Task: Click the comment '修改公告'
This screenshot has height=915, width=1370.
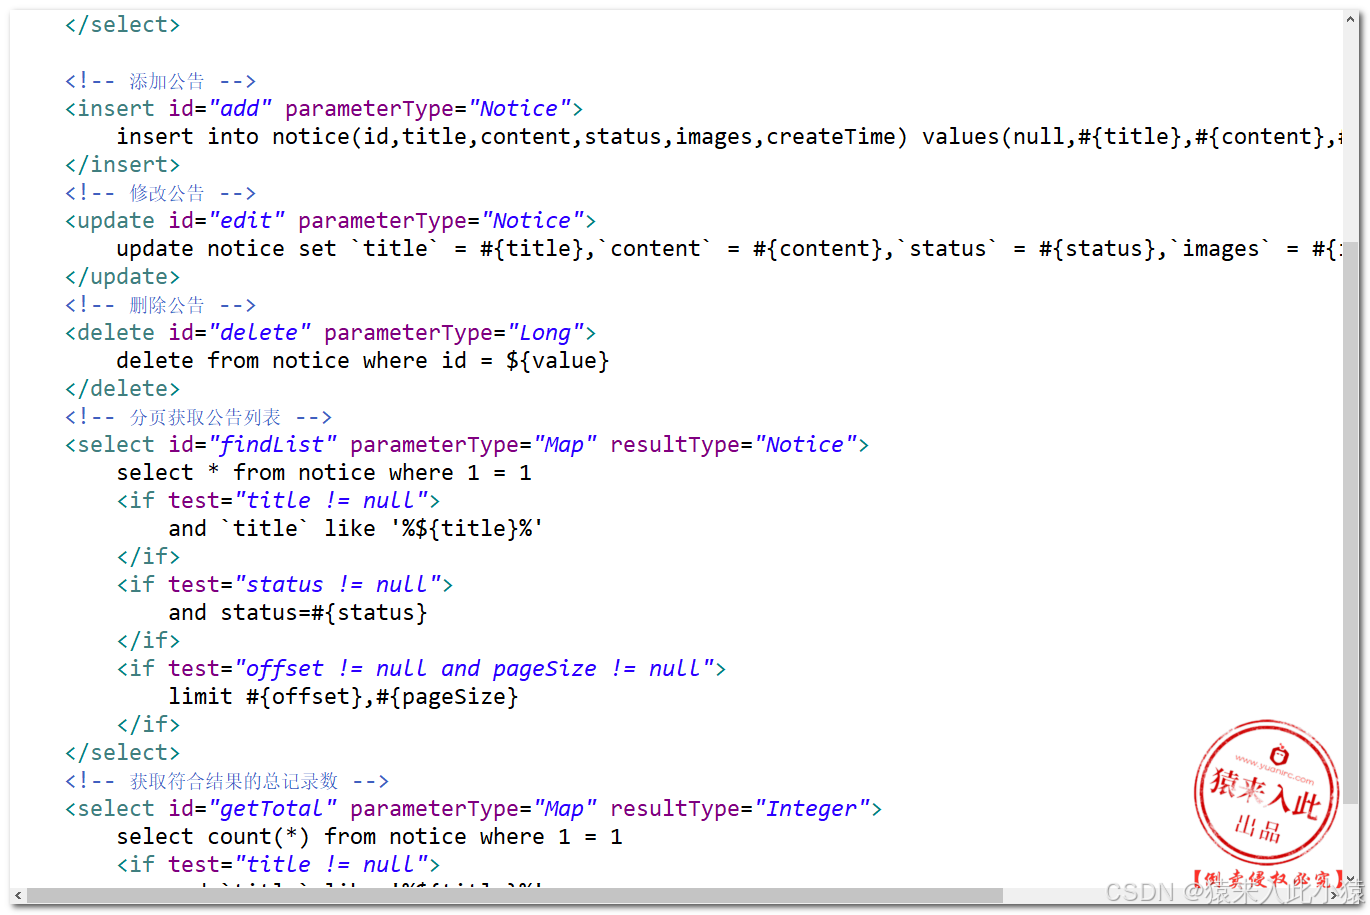Action: 161,193
